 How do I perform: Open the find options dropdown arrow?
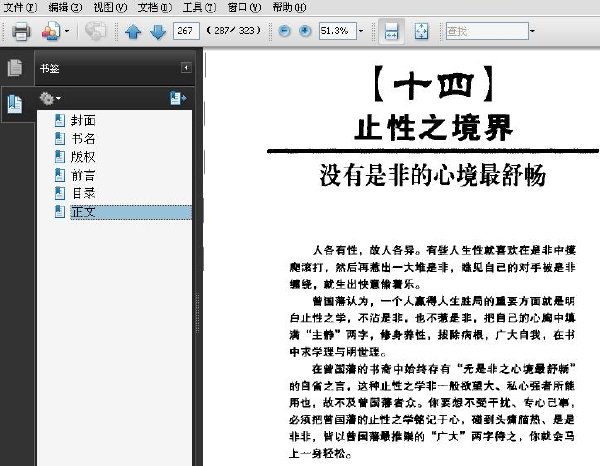coord(532,31)
